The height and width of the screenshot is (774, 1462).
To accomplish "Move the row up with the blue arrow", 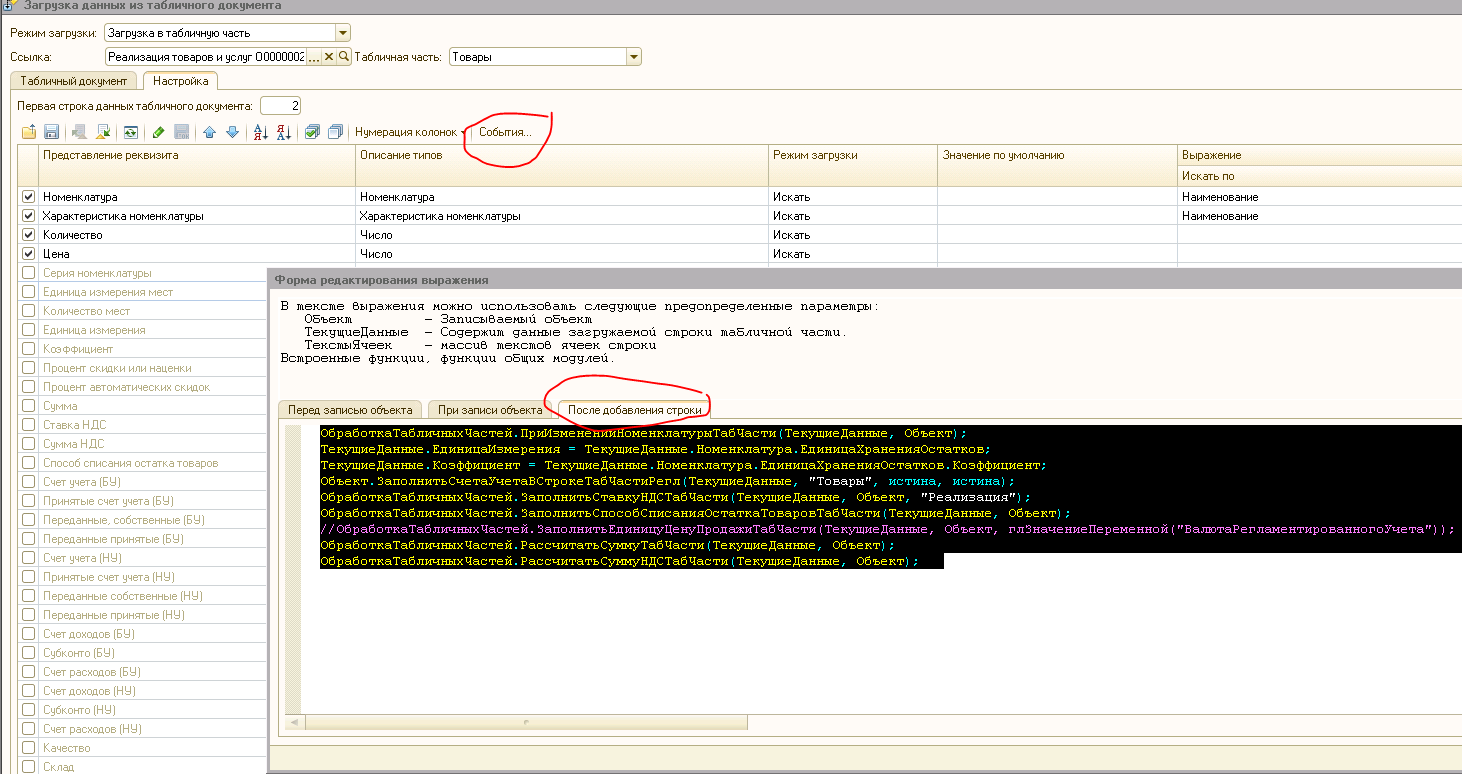I will (209, 132).
